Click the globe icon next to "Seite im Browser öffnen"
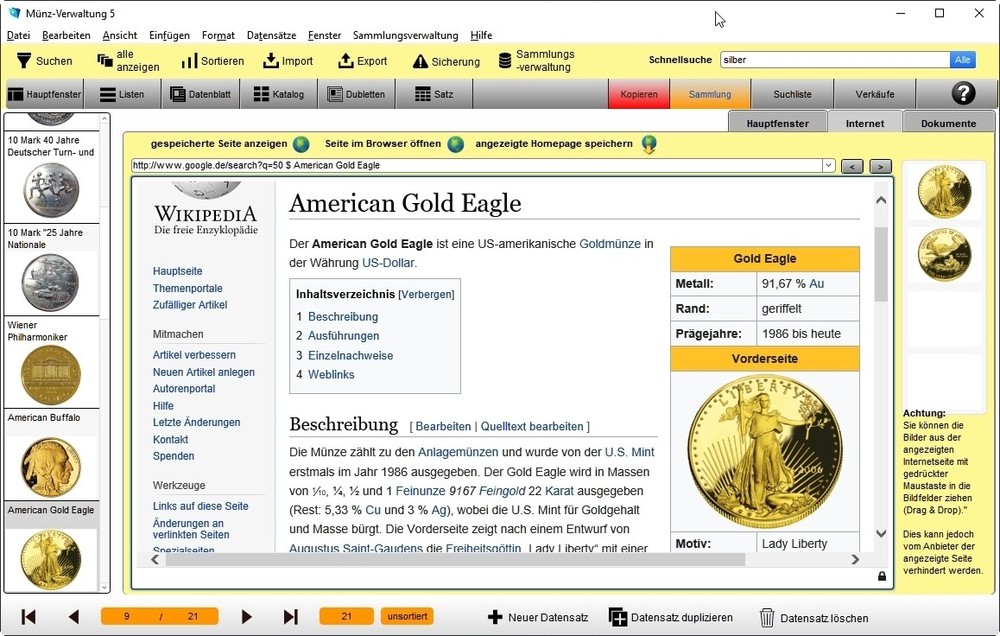 click(x=456, y=144)
